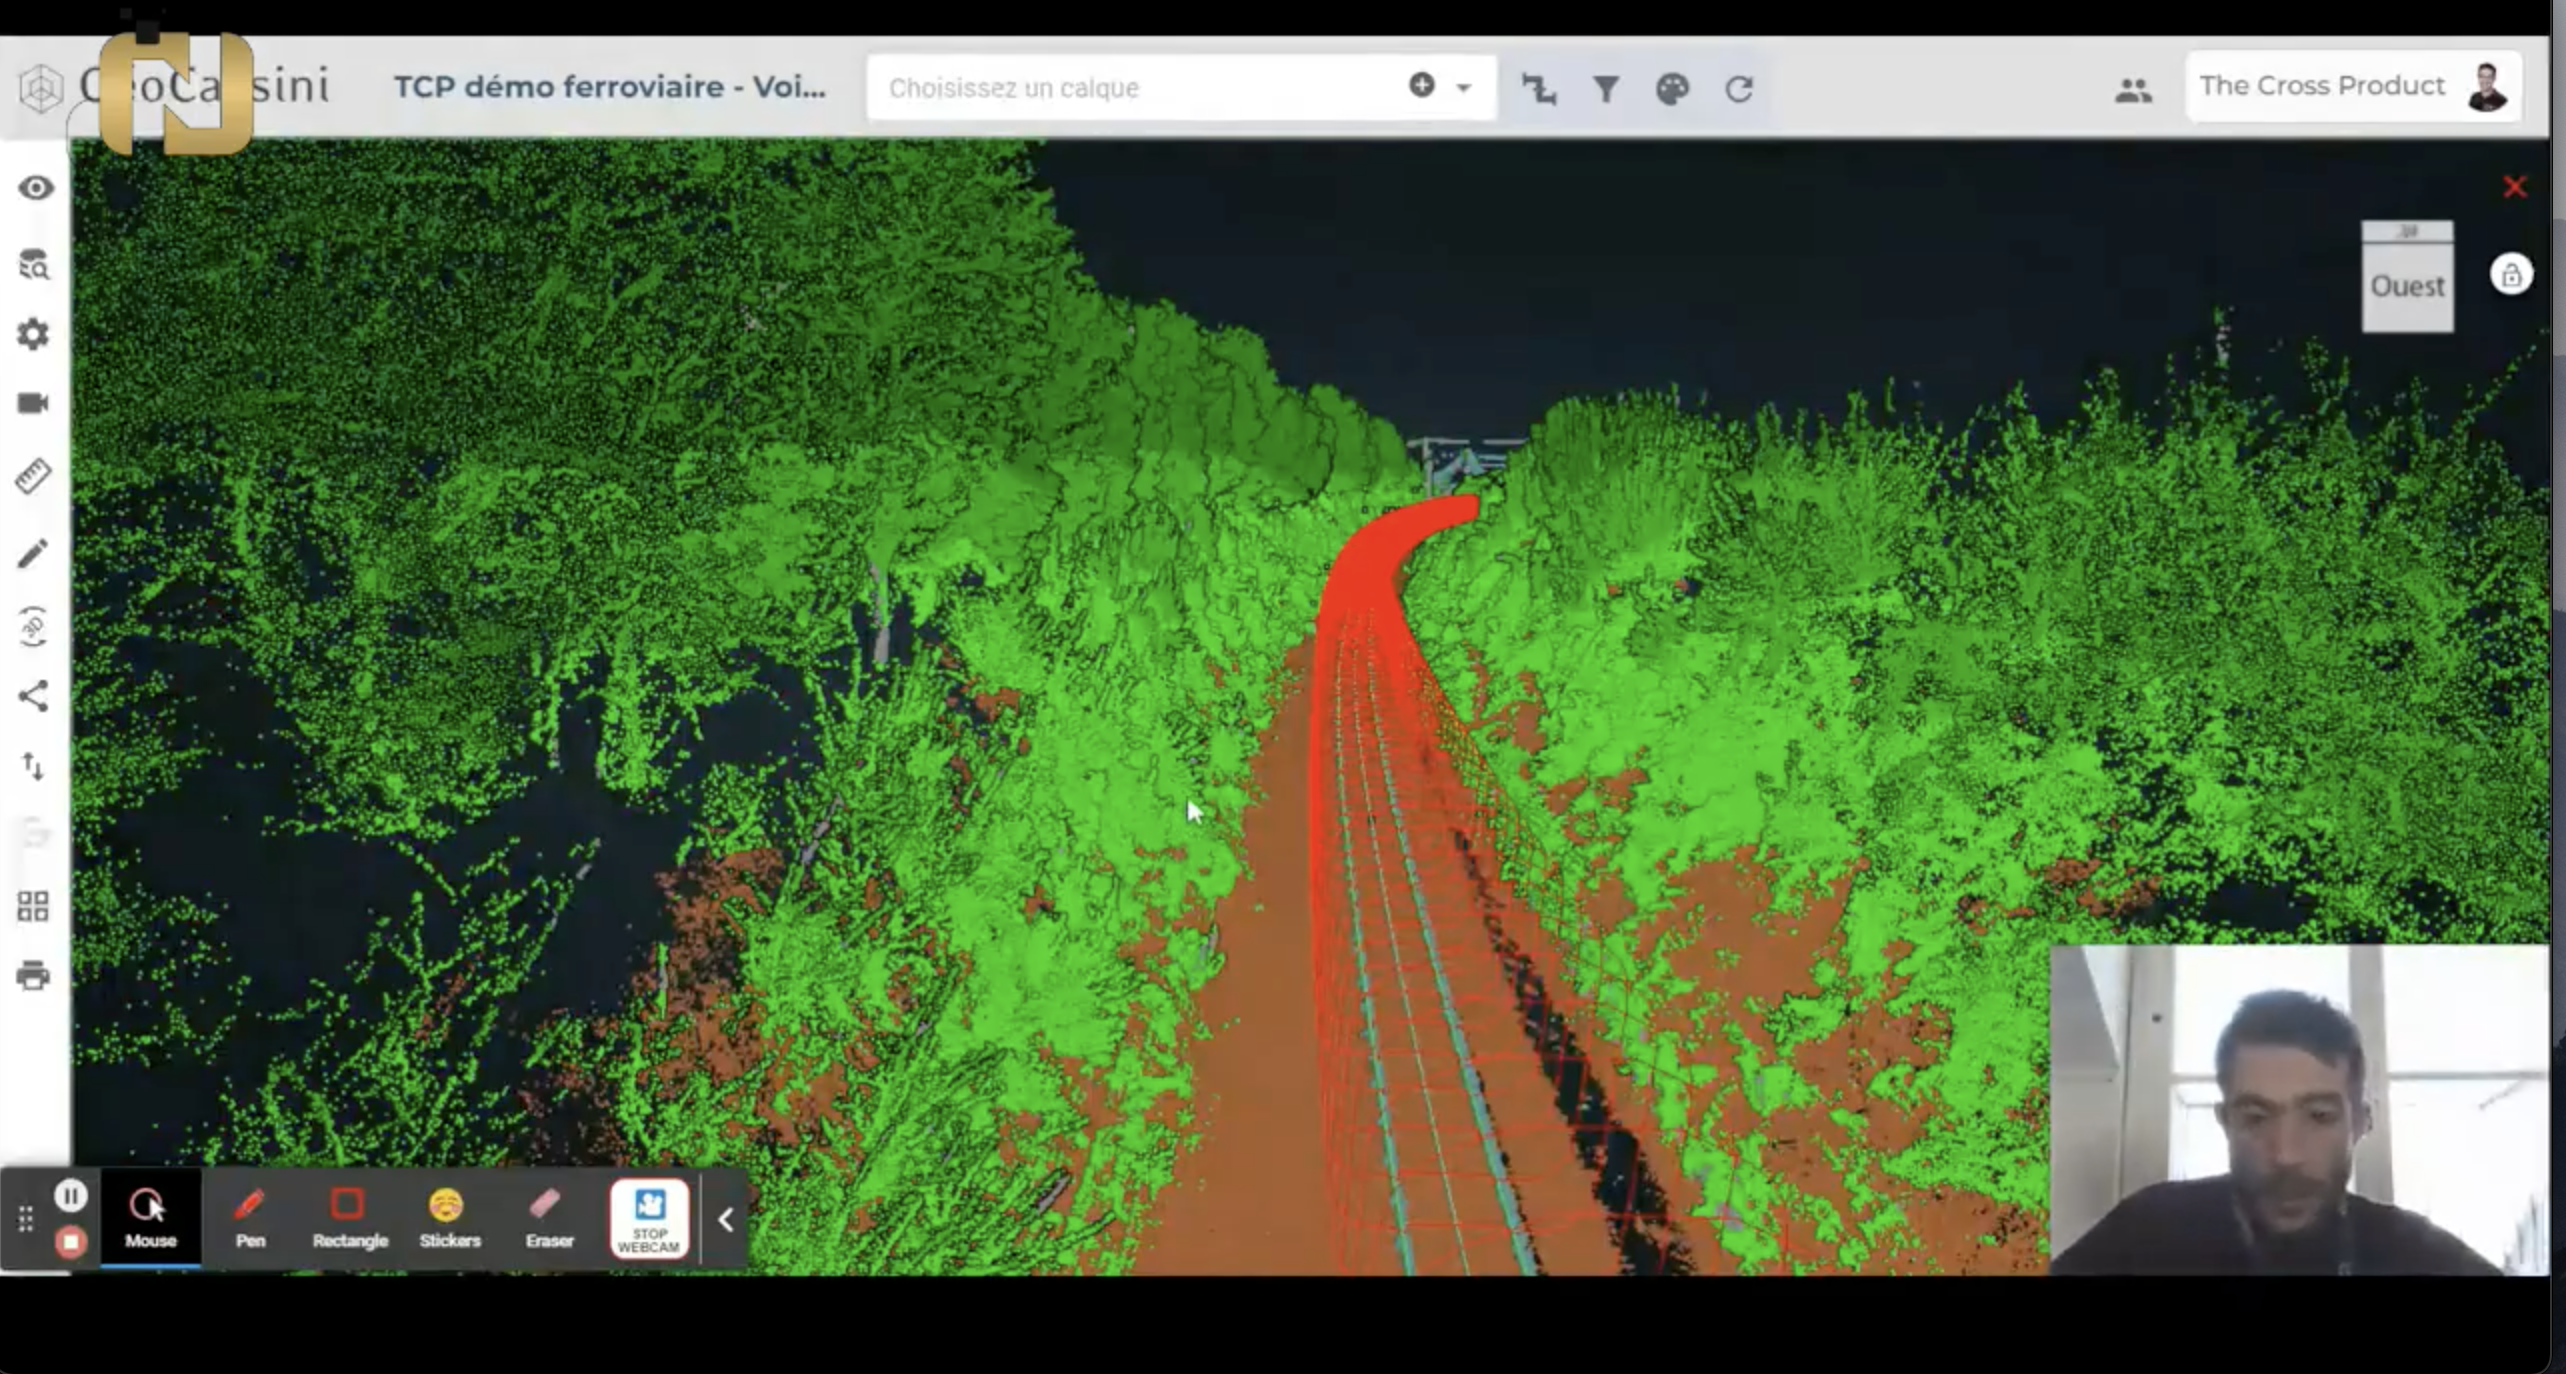Image resolution: width=2566 pixels, height=1374 pixels.
Task: Click the Ouest face of the view cube
Action: [2407, 286]
